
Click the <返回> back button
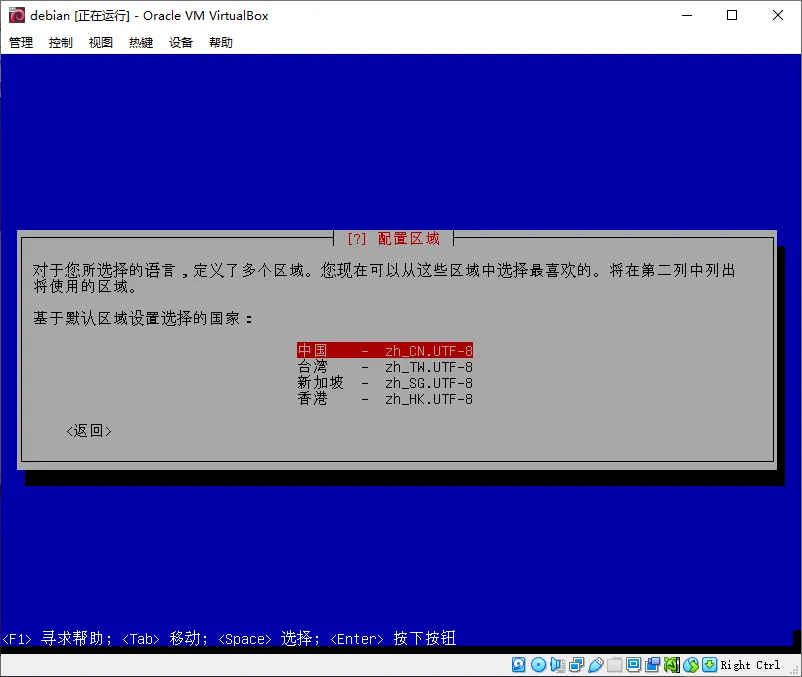(x=89, y=431)
